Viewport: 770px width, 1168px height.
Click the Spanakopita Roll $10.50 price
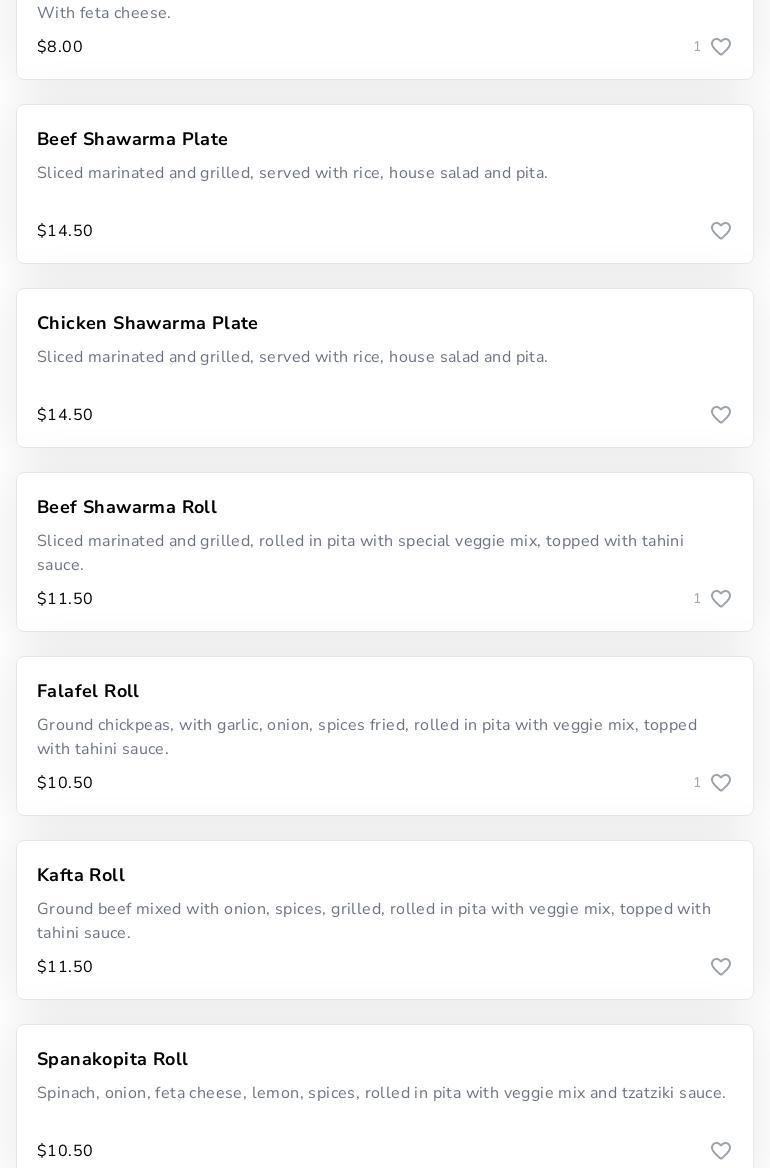[x=65, y=1151]
